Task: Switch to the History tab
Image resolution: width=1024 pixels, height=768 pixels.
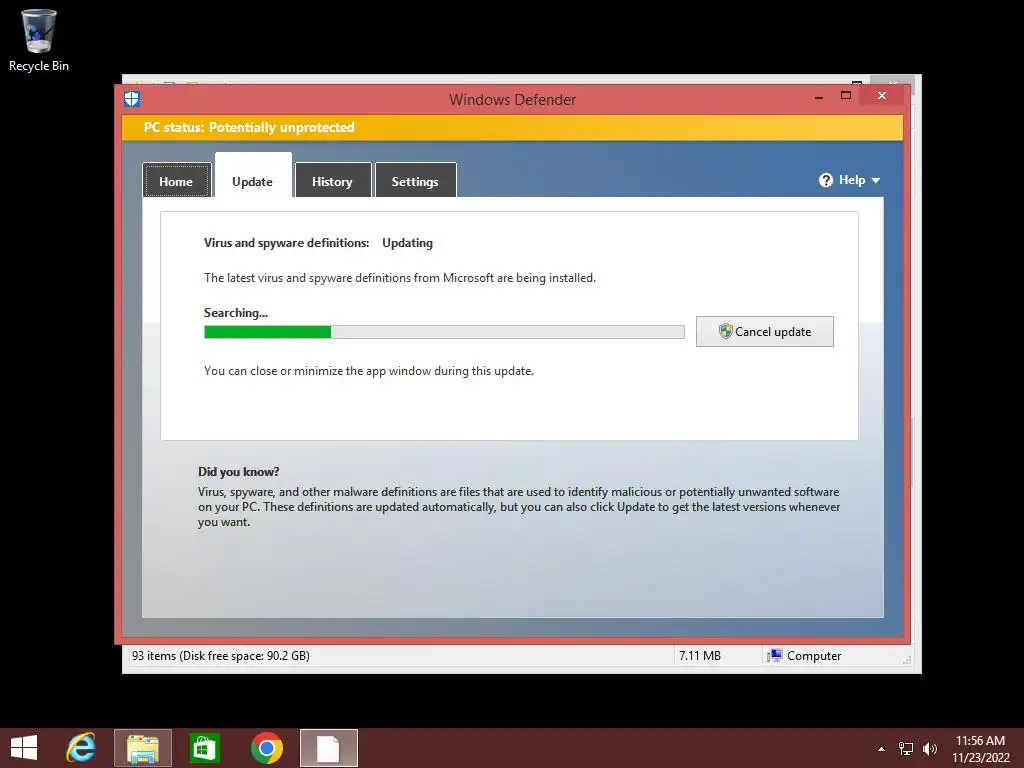Action: coord(332,181)
